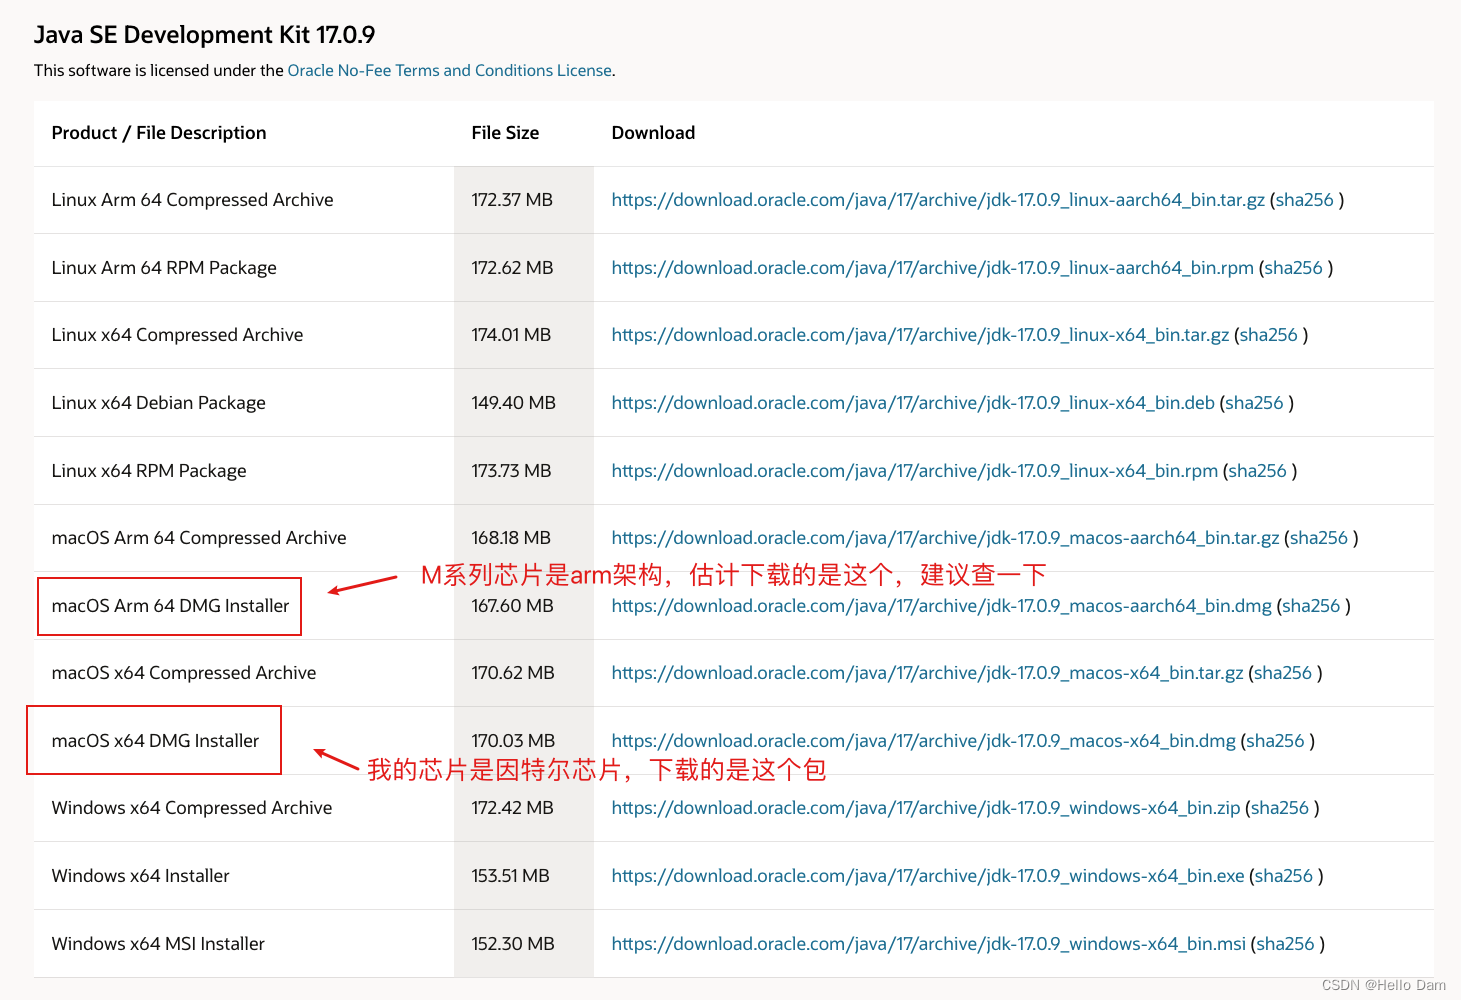Select 'Linux x64 RPM Package' text
The image size is (1461, 1000).
148,471
